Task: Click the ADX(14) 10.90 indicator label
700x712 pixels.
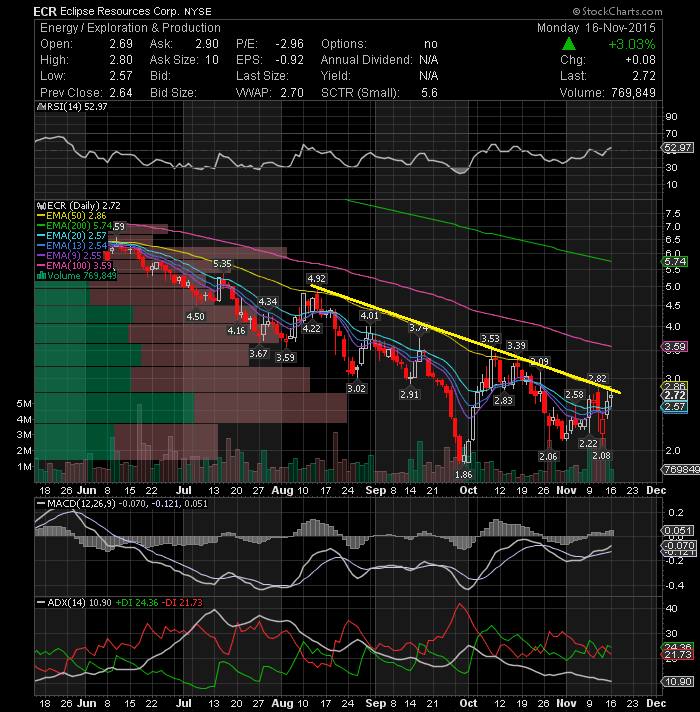Action: tap(74, 603)
